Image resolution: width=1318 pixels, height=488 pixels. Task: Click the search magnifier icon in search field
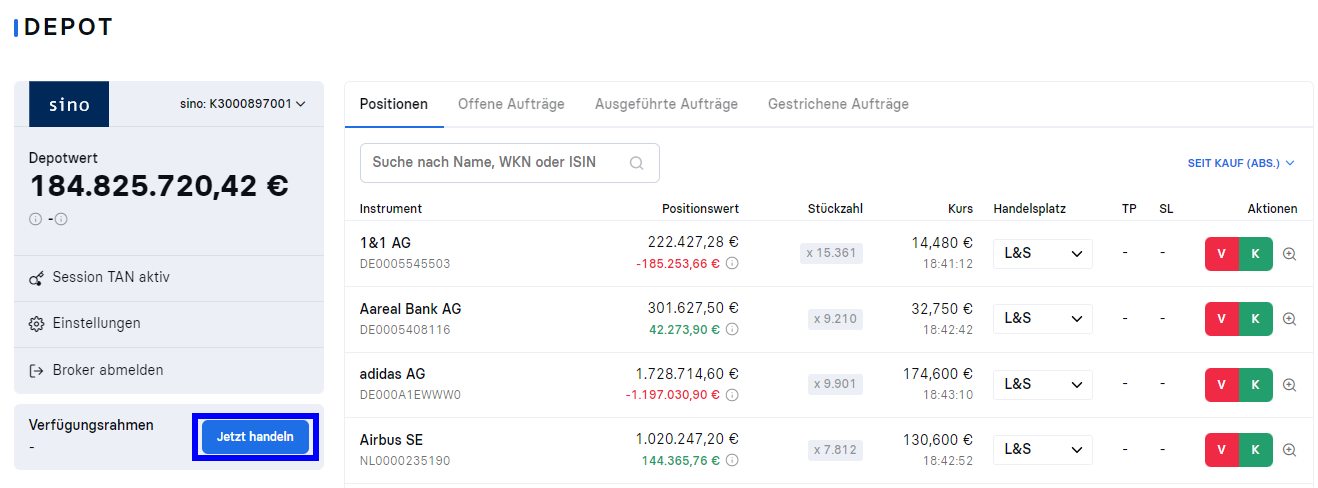click(636, 163)
